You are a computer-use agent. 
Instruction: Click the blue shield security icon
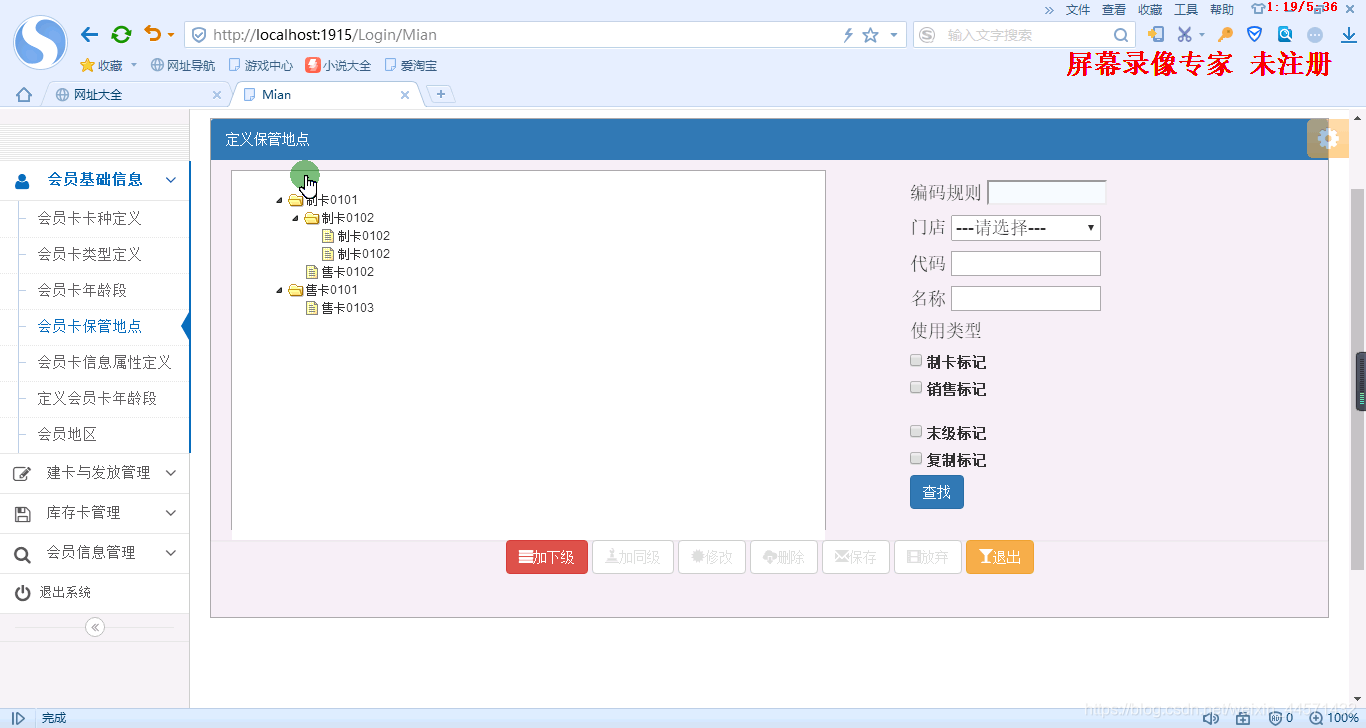pyautogui.click(x=1254, y=34)
